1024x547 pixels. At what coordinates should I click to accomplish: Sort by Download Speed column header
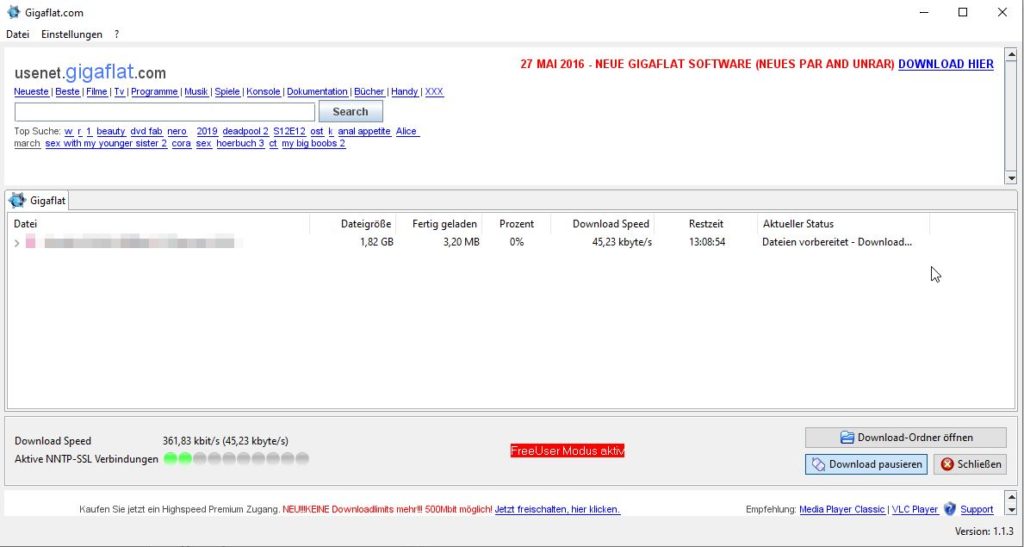[603, 224]
